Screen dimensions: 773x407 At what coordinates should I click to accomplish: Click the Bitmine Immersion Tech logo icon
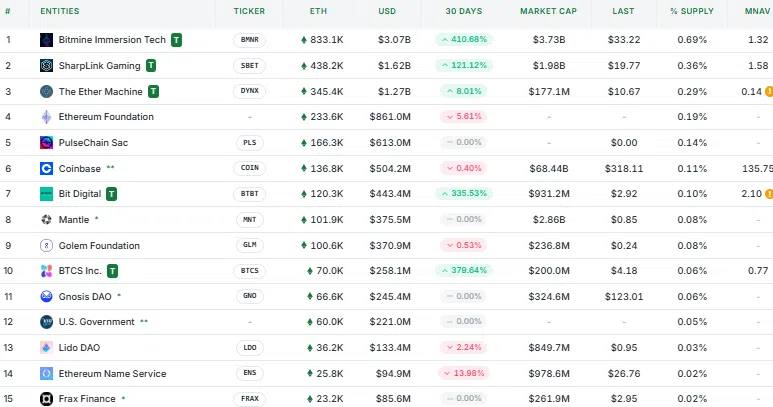[x=46, y=40]
